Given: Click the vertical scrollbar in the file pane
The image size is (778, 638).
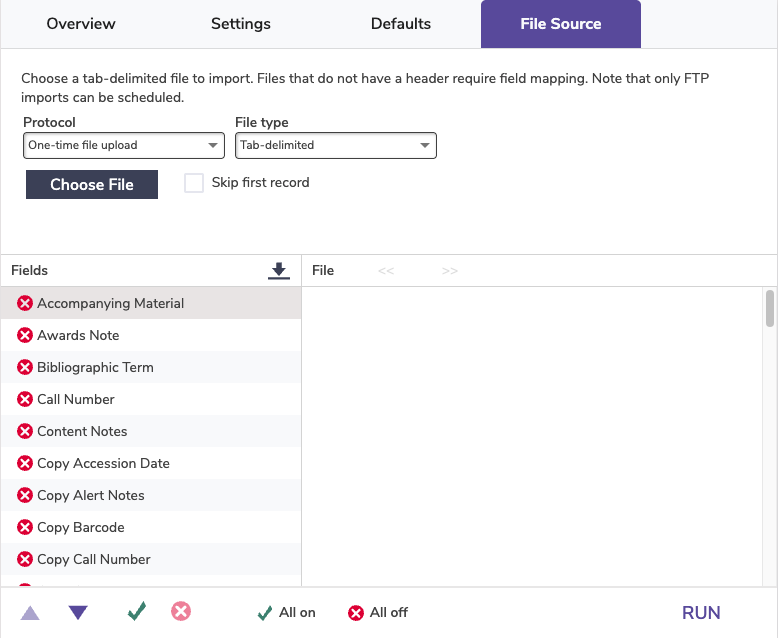Looking at the screenshot, I should pyautogui.click(x=770, y=309).
